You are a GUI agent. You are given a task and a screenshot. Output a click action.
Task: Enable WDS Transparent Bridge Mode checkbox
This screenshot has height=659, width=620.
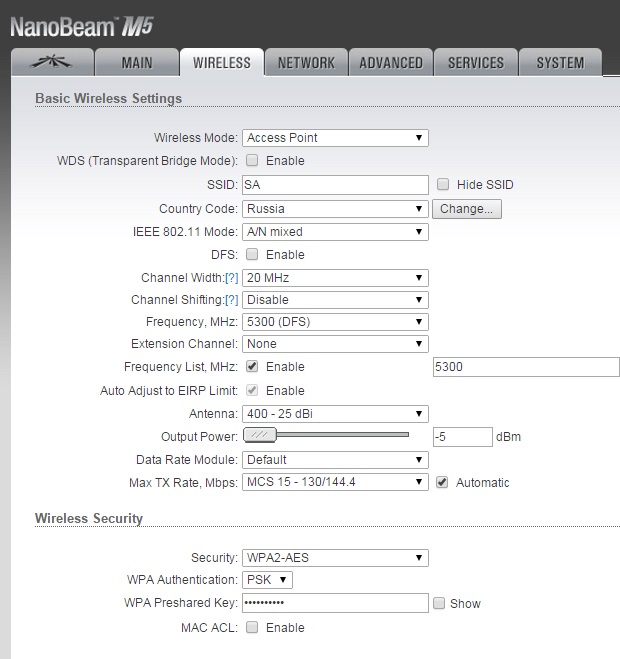tap(252, 160)
